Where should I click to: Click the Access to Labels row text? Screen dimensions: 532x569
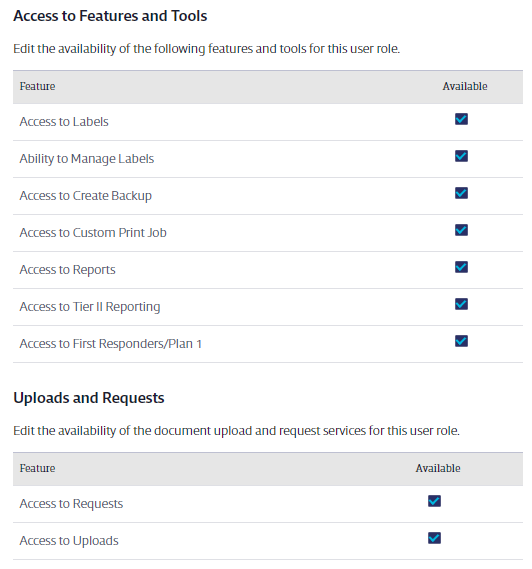(64, 122)
